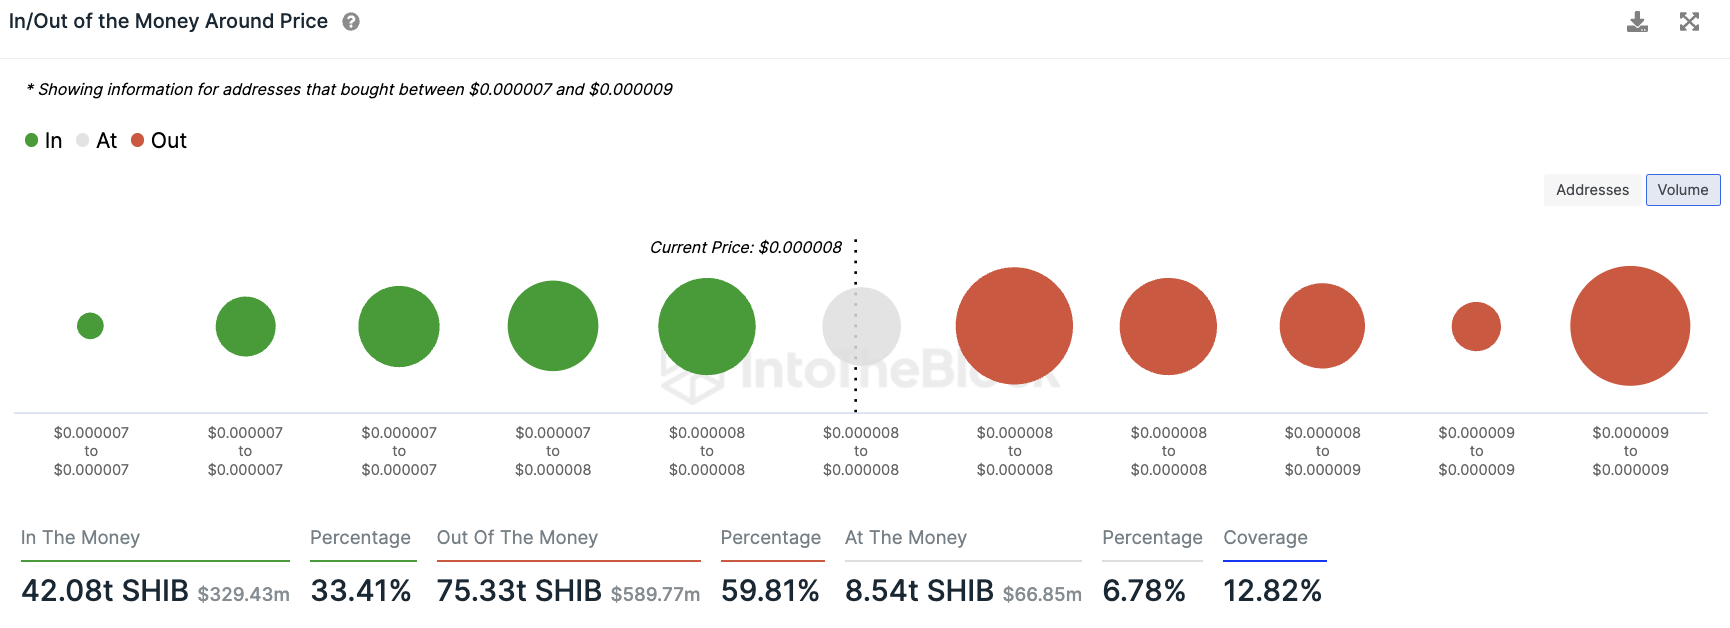1730x628 pixels.
Task: Click the gray at-the-money bubble
Action: (x=861, y=326)
